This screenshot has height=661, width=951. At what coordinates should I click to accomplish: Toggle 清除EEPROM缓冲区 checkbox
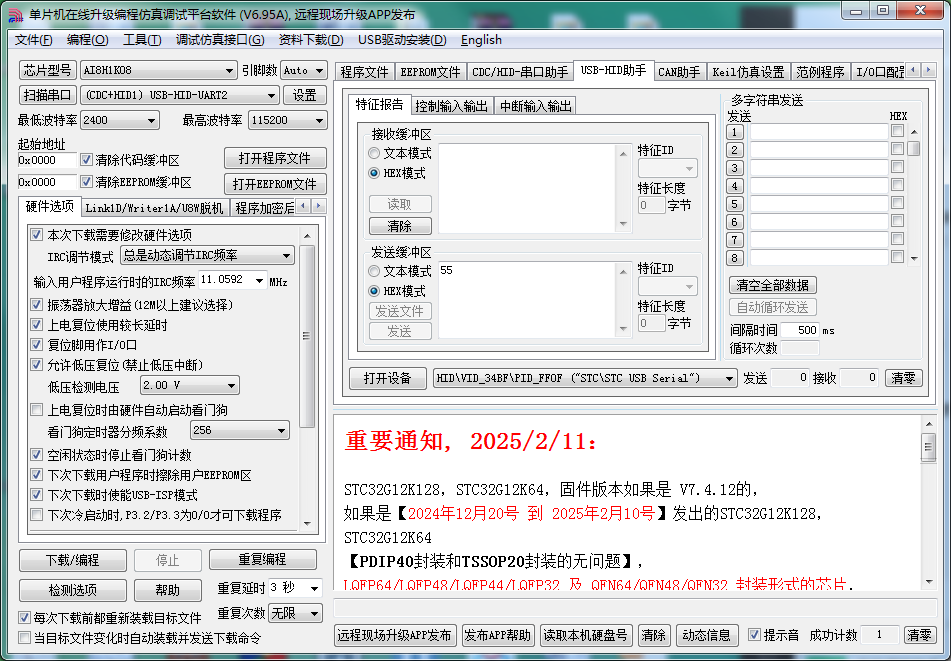86,182
